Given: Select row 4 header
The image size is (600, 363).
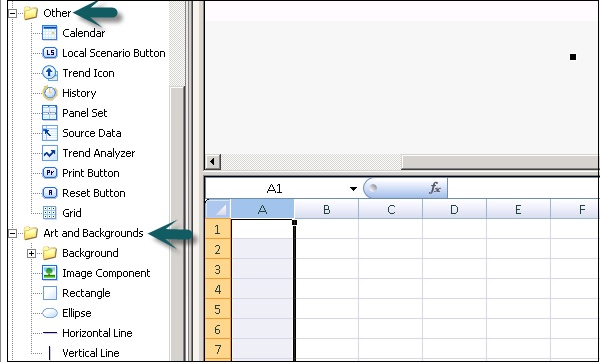Looking at the screenshot, I should pyautogui.click(x=218, y=289).
